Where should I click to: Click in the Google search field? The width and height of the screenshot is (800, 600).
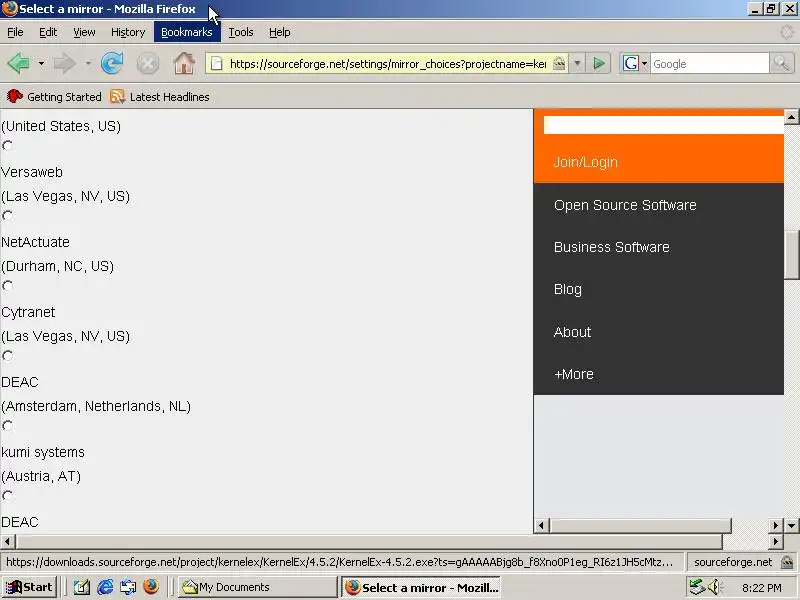point(709,64)
